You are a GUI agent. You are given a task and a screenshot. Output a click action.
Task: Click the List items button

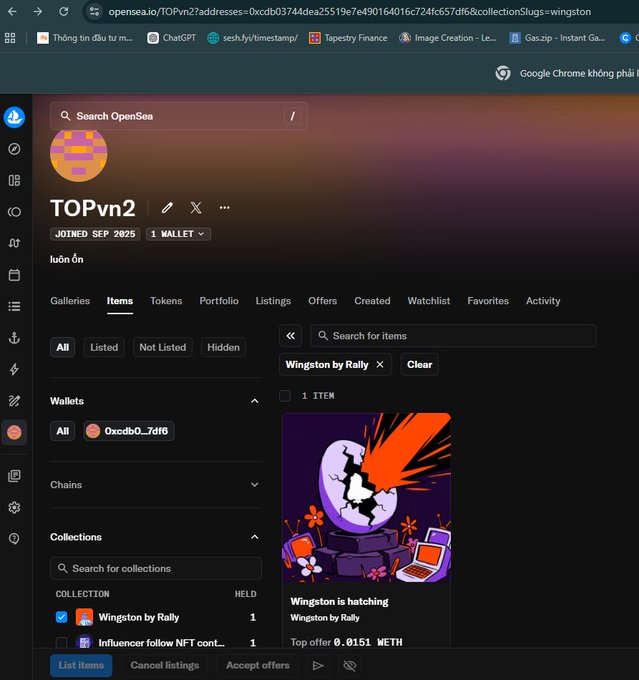pyautogui.click(x=81, y=665)
